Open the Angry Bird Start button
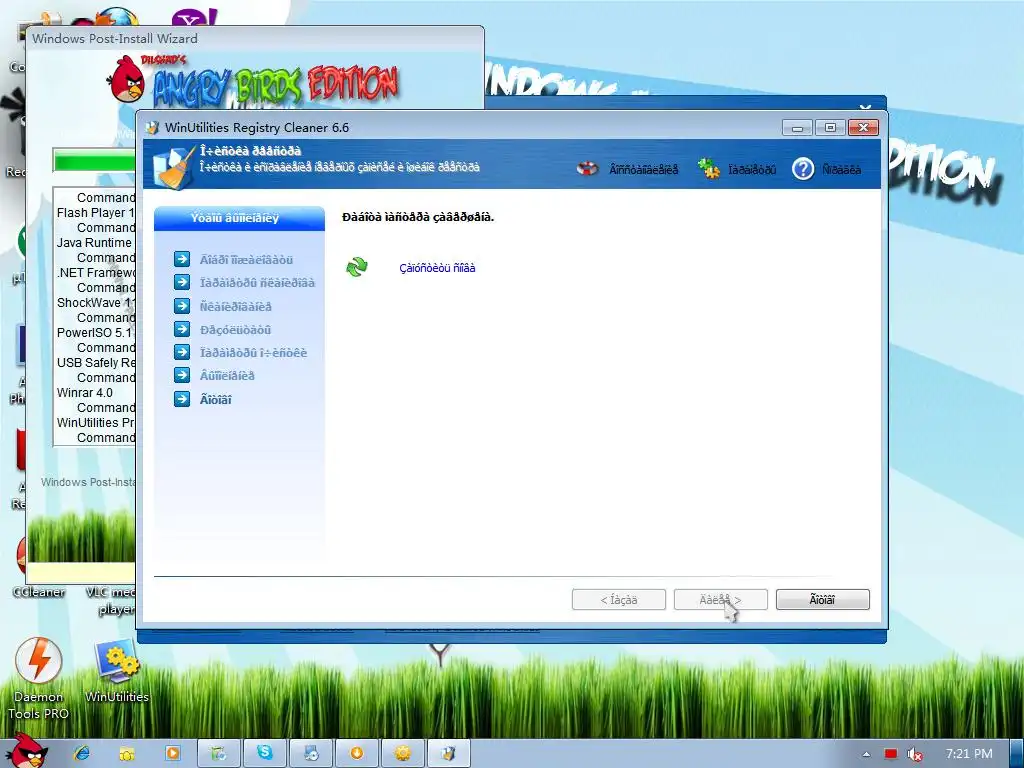Viewport: 1024px width, 768px height. coord(26,751)
